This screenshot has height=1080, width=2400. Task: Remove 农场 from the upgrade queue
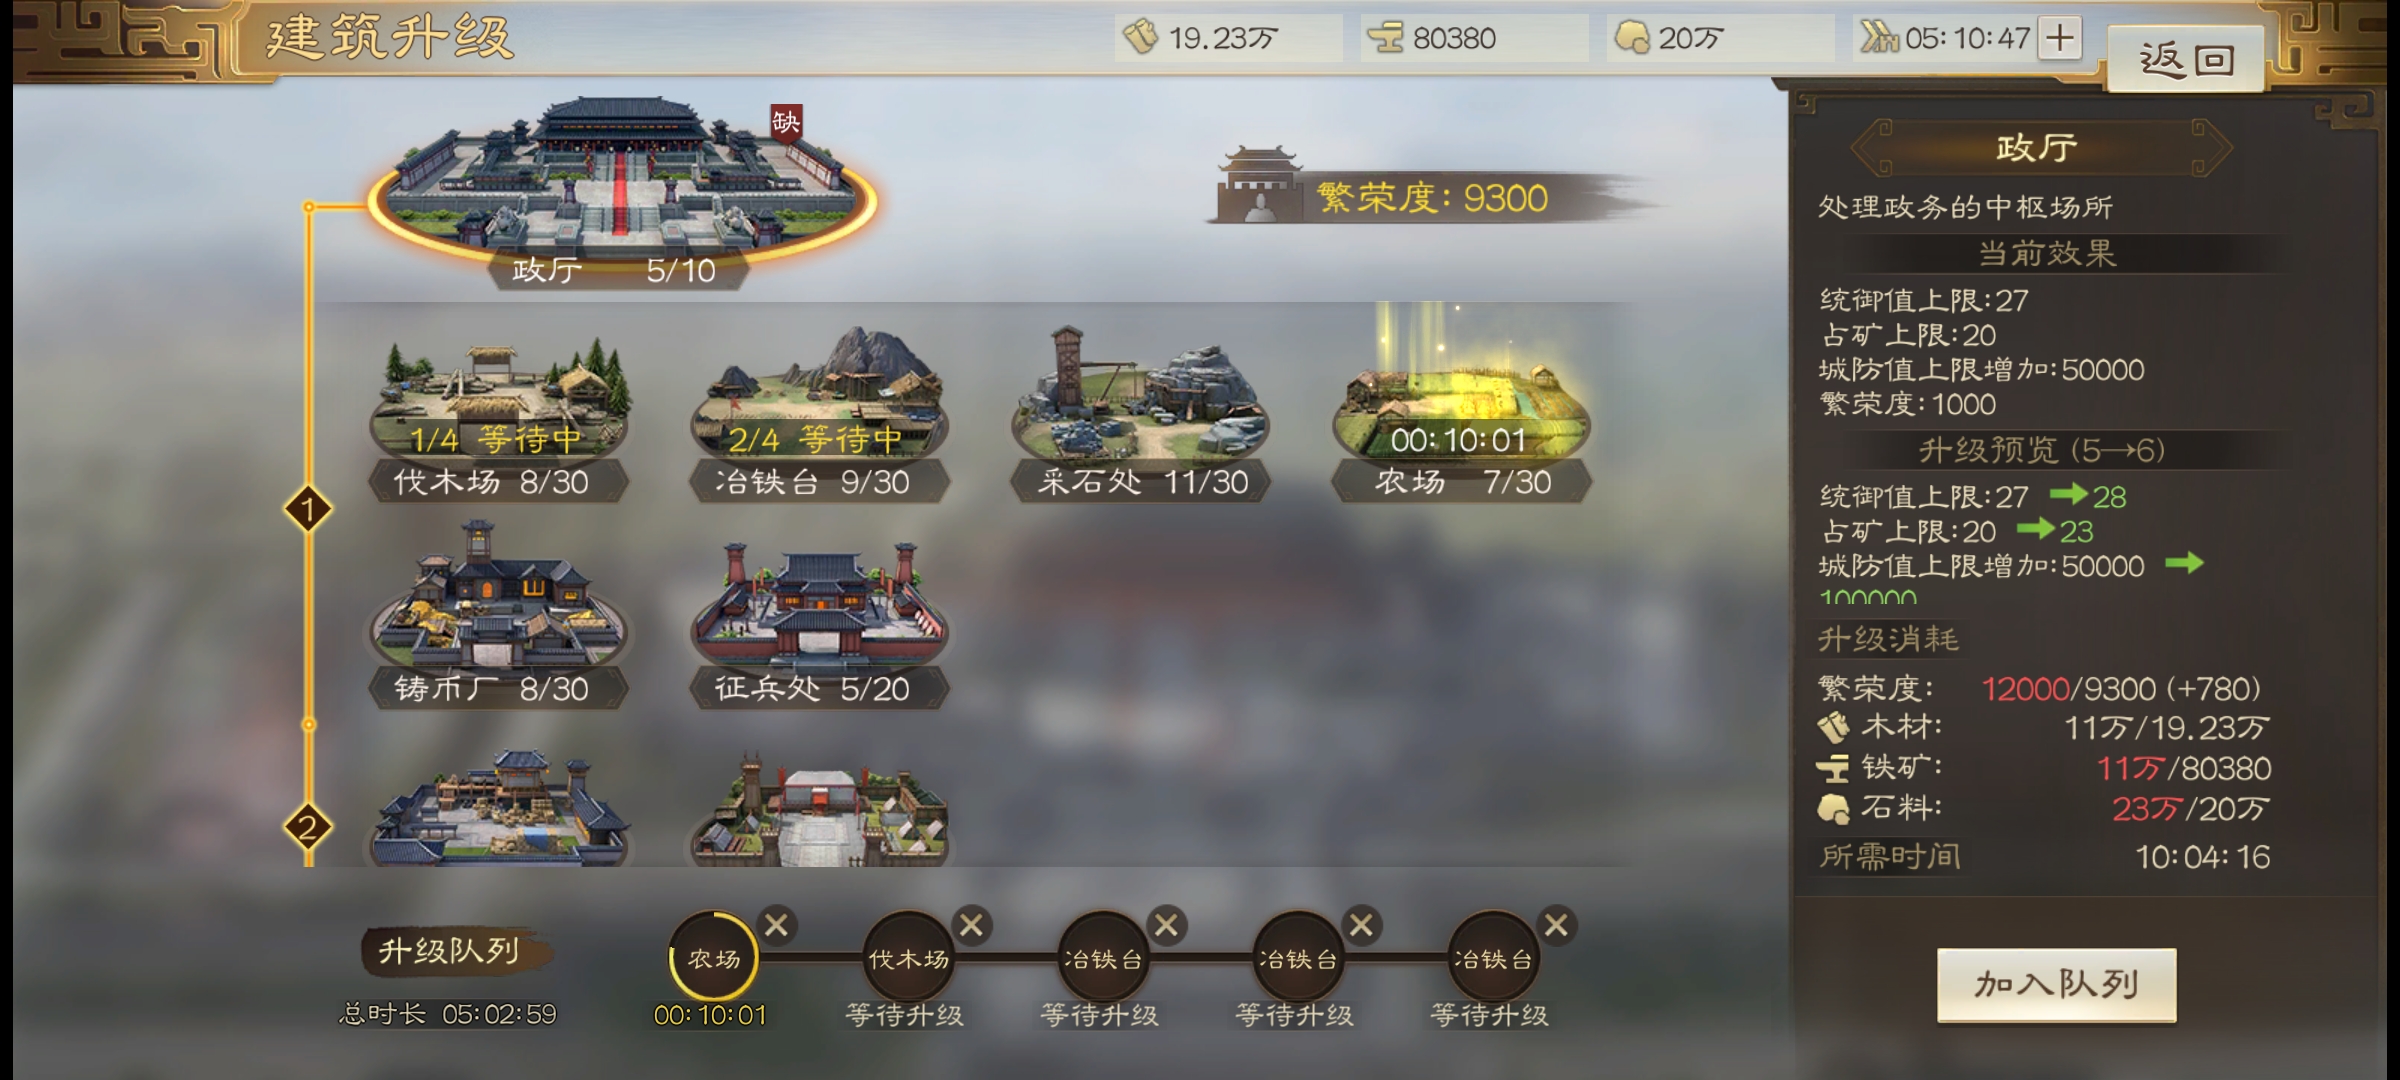tap(776, 926)
